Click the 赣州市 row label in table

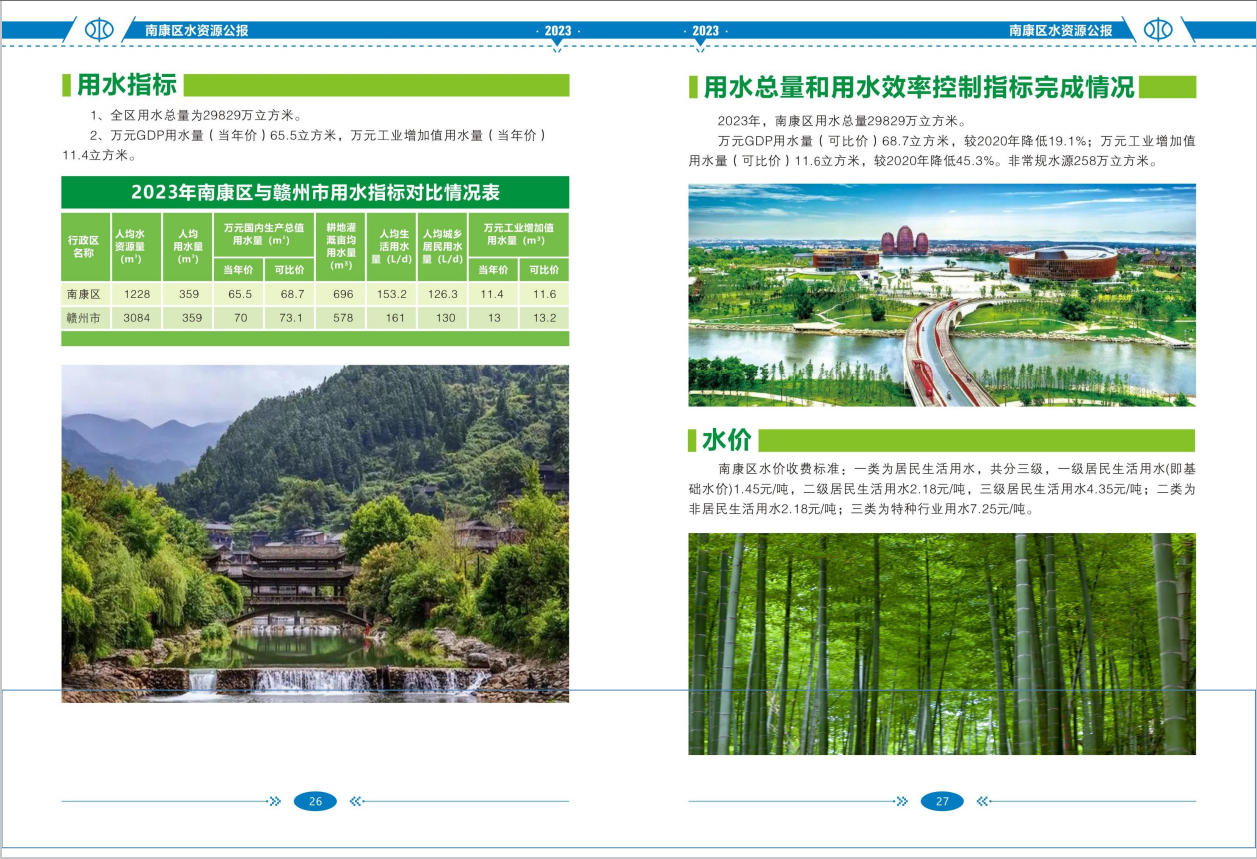pos(84,318)
